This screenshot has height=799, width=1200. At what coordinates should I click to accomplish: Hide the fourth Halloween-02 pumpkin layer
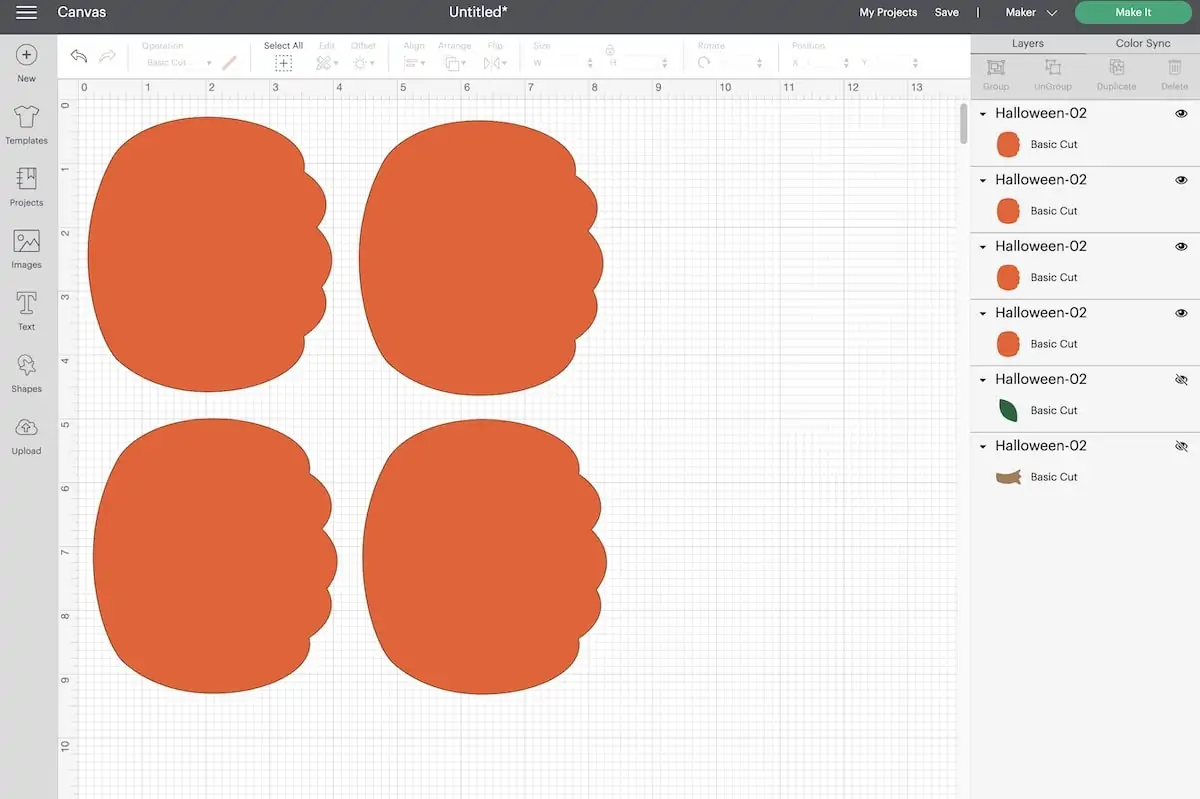coord(1181,313)
